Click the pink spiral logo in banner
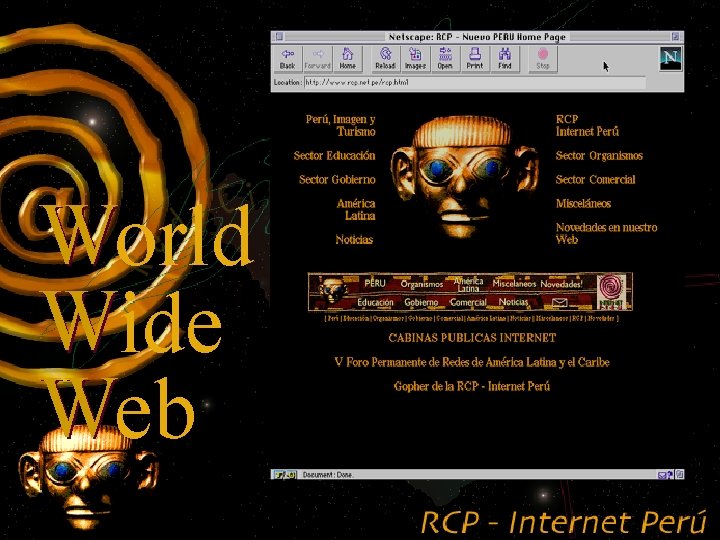This screenshot has width=720, height=540. [x=612, y=292]
